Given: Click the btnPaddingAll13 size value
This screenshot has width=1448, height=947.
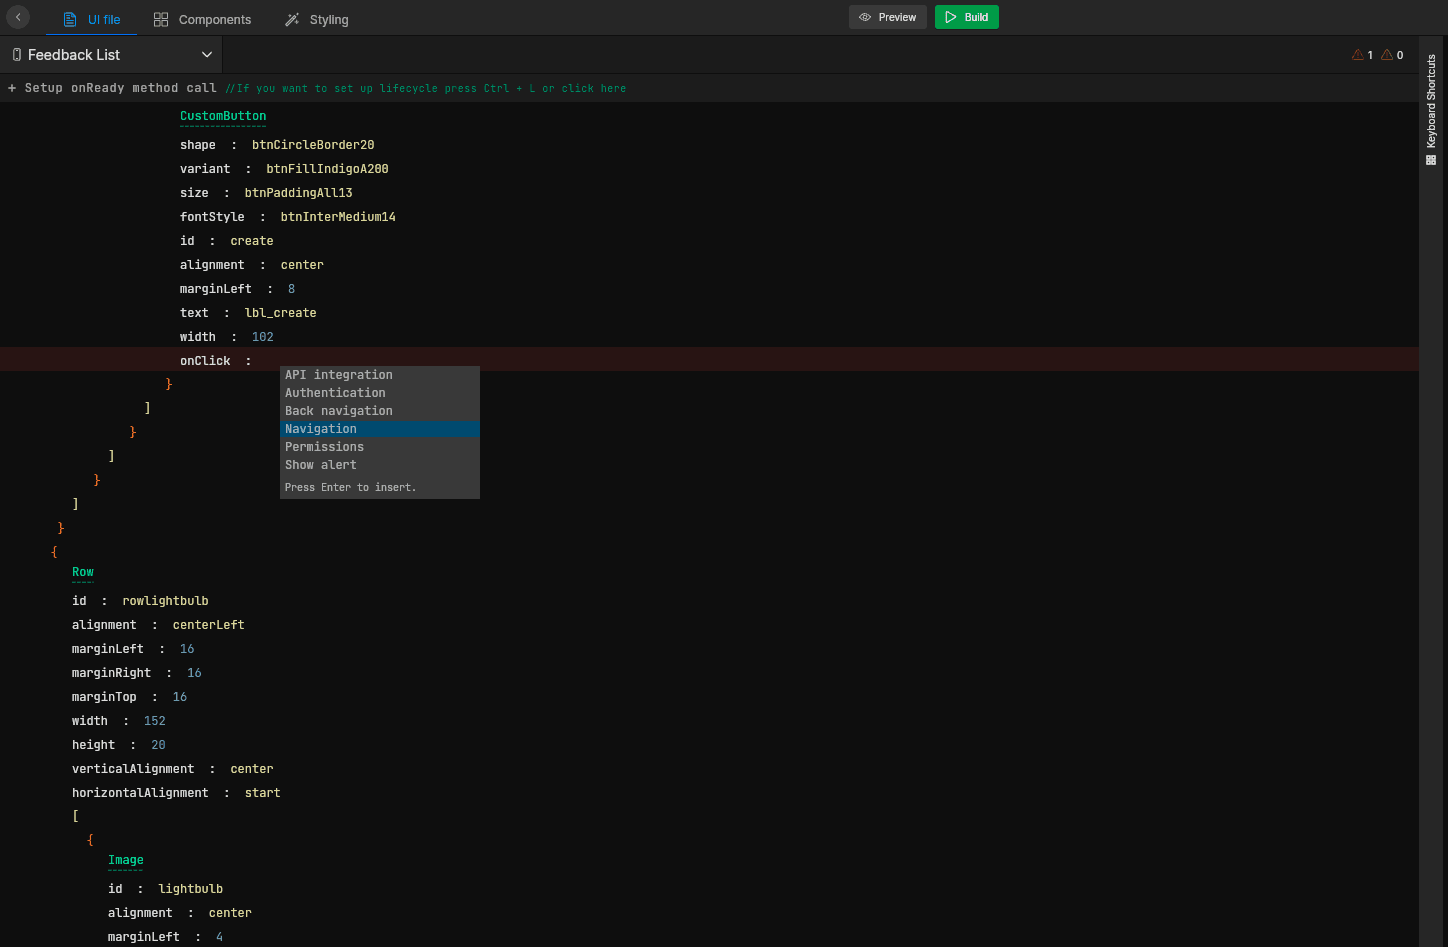Looking at the screenshot, I should pyautogui.click(x=298, y=193).
